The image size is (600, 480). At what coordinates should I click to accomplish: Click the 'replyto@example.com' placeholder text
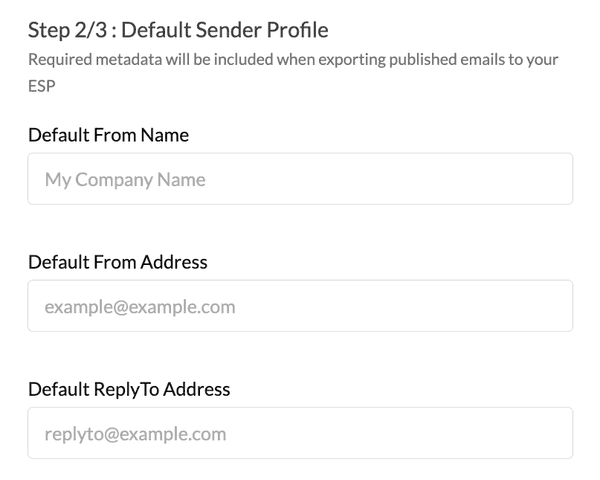[x=135, y=434]
